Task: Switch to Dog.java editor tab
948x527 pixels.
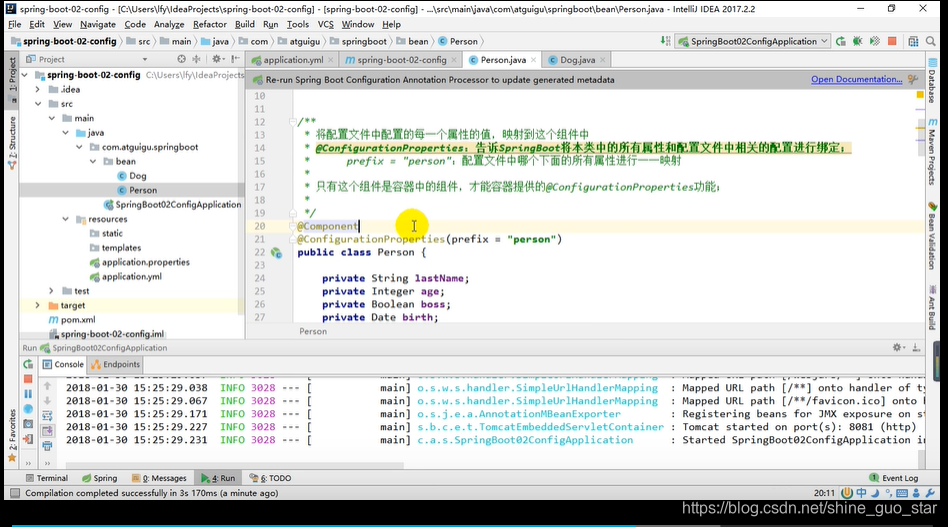Action: (x=577, y=60)
